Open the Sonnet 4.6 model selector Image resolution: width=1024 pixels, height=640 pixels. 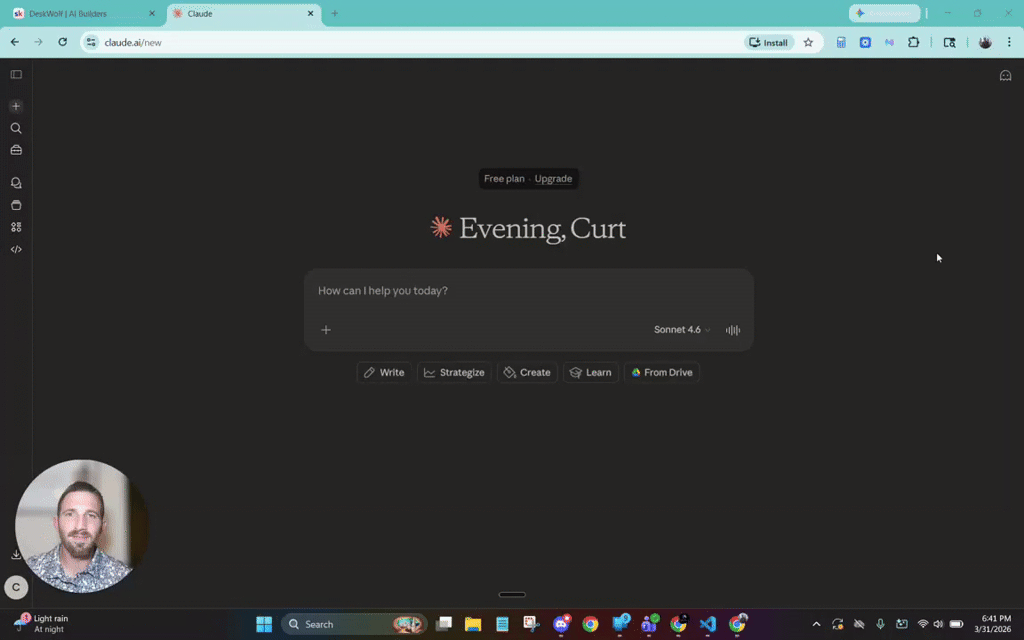pyautogui.click(x=682, y=330)
